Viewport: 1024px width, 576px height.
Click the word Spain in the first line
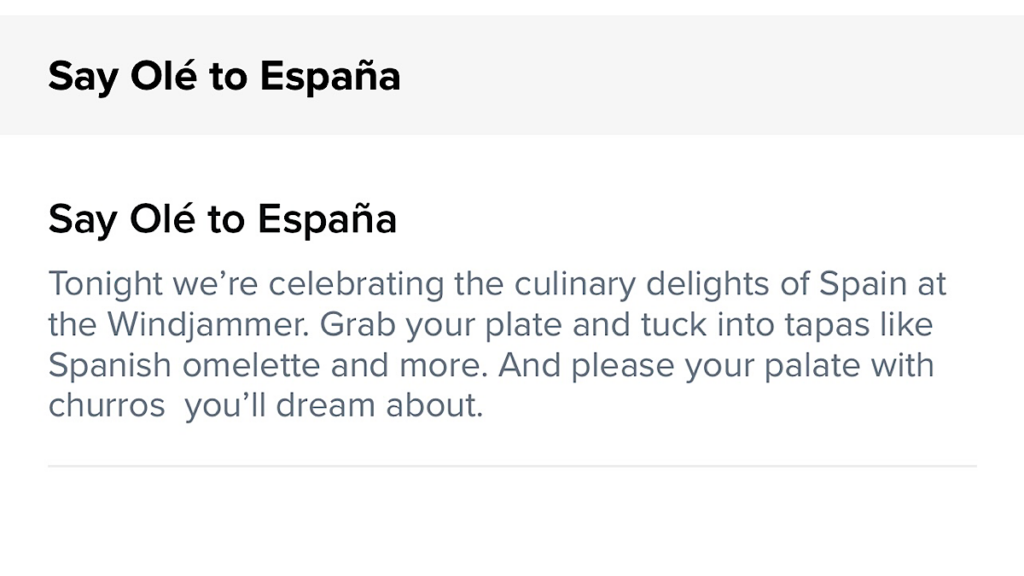pyautogui.click(x=863, y=285)
